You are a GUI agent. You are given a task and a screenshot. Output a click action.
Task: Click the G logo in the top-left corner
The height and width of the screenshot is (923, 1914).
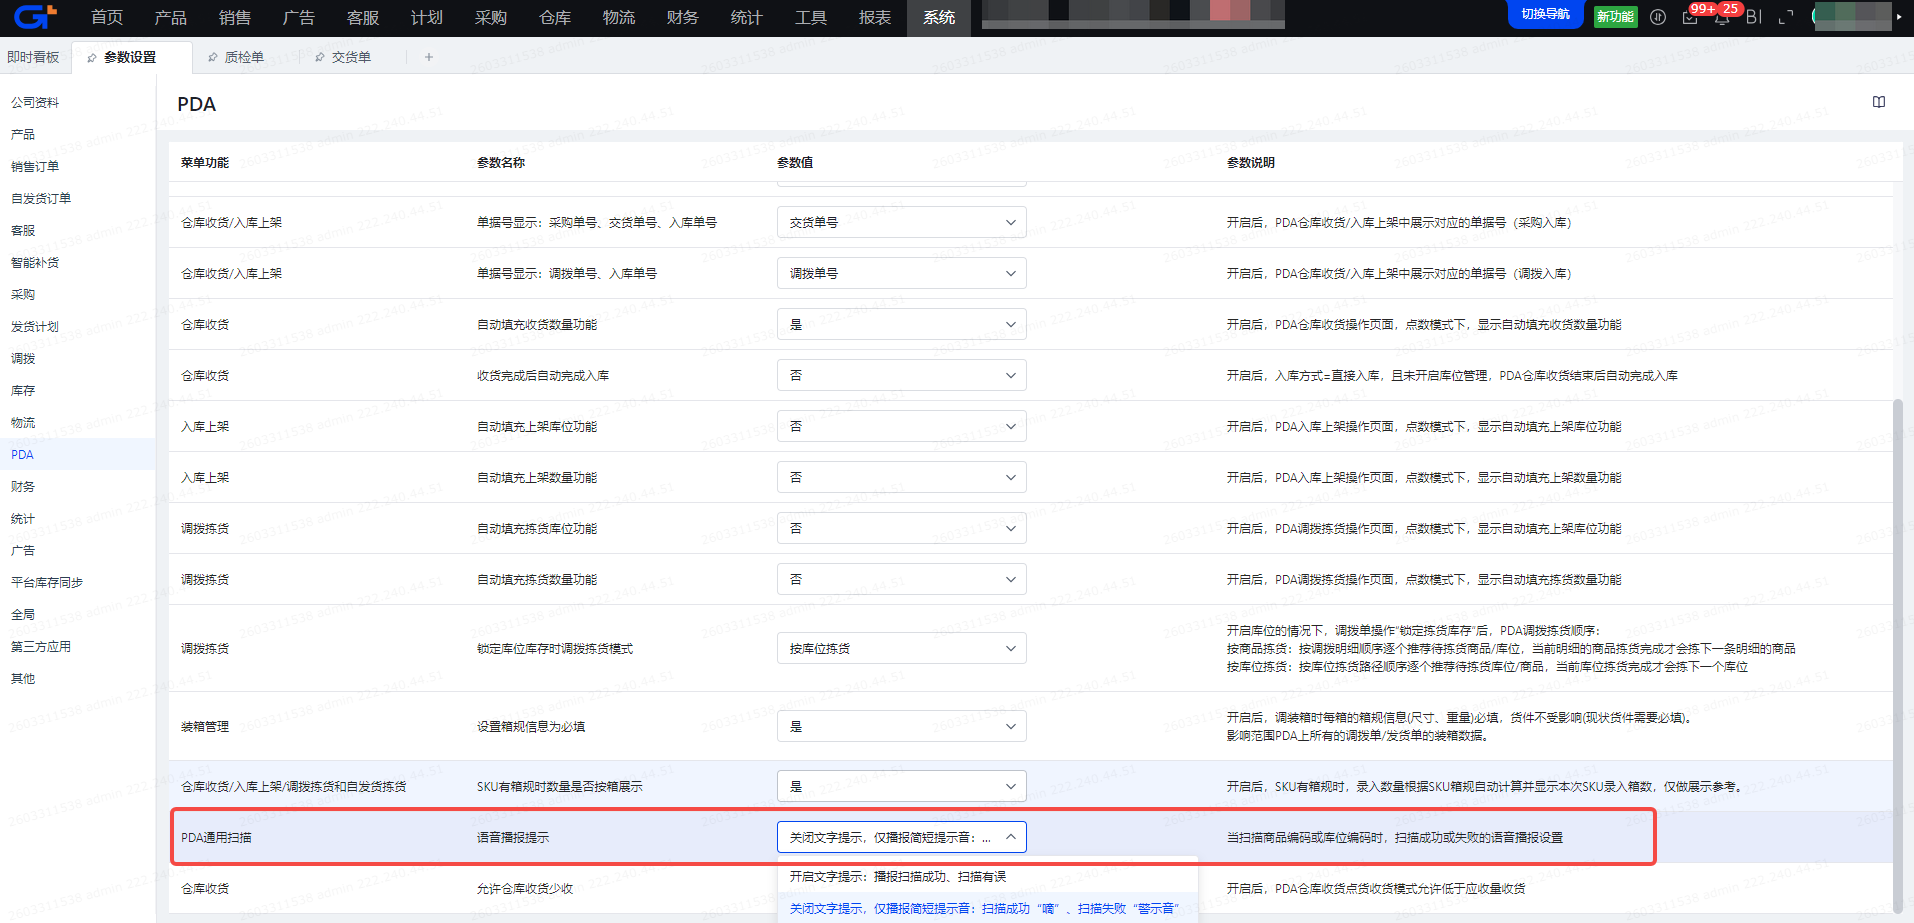[34, 17]
